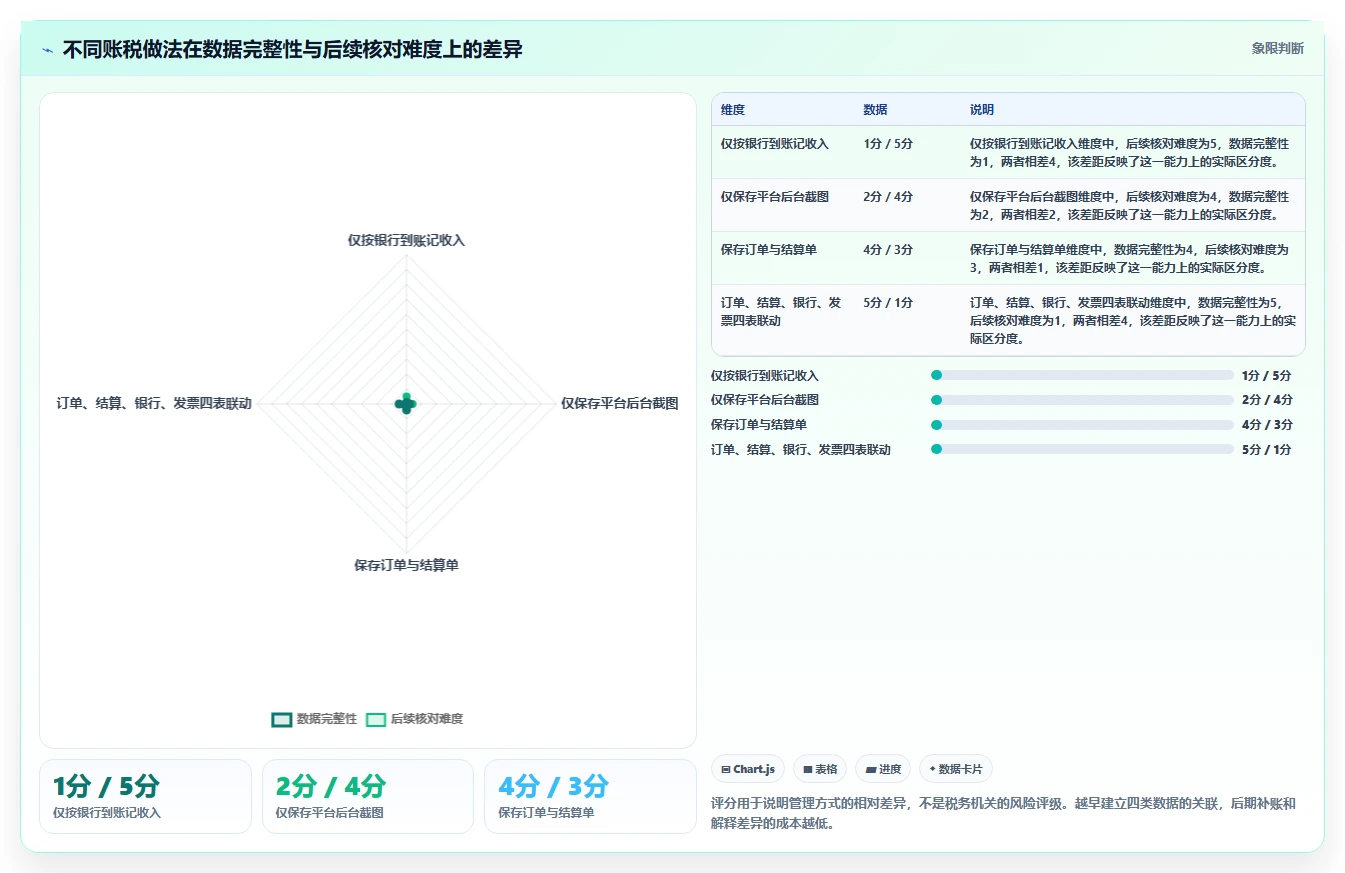Viewport: 1345px width, 873px height.
Task: Click the 说明 table column header
Action: [982, 110]
